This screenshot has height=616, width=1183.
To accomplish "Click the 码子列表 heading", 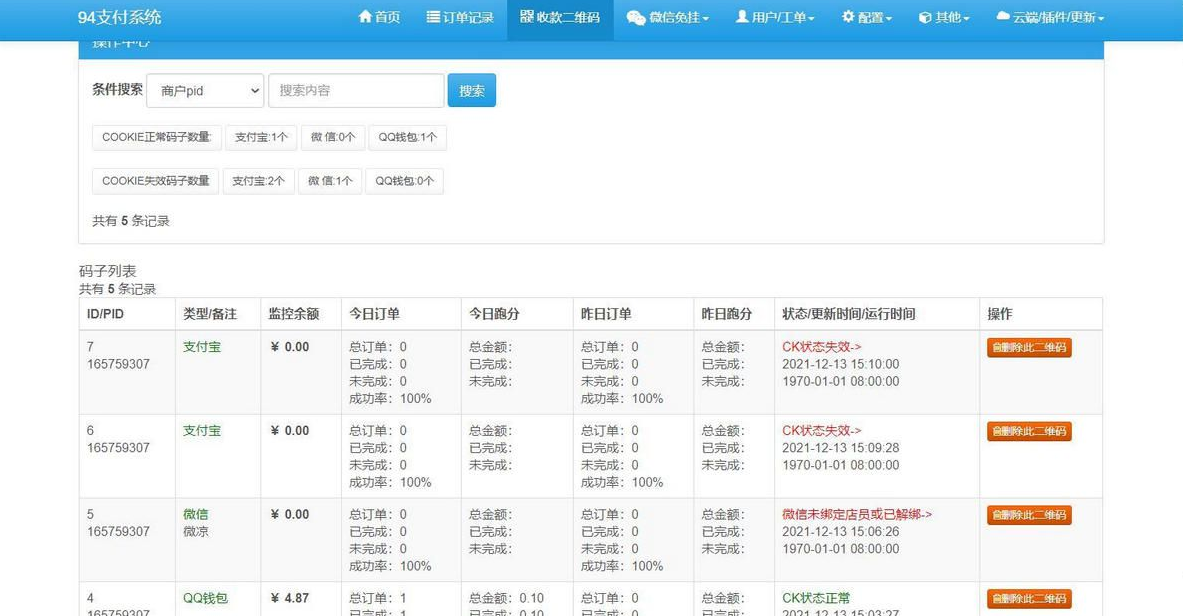I will coord(107,272).
